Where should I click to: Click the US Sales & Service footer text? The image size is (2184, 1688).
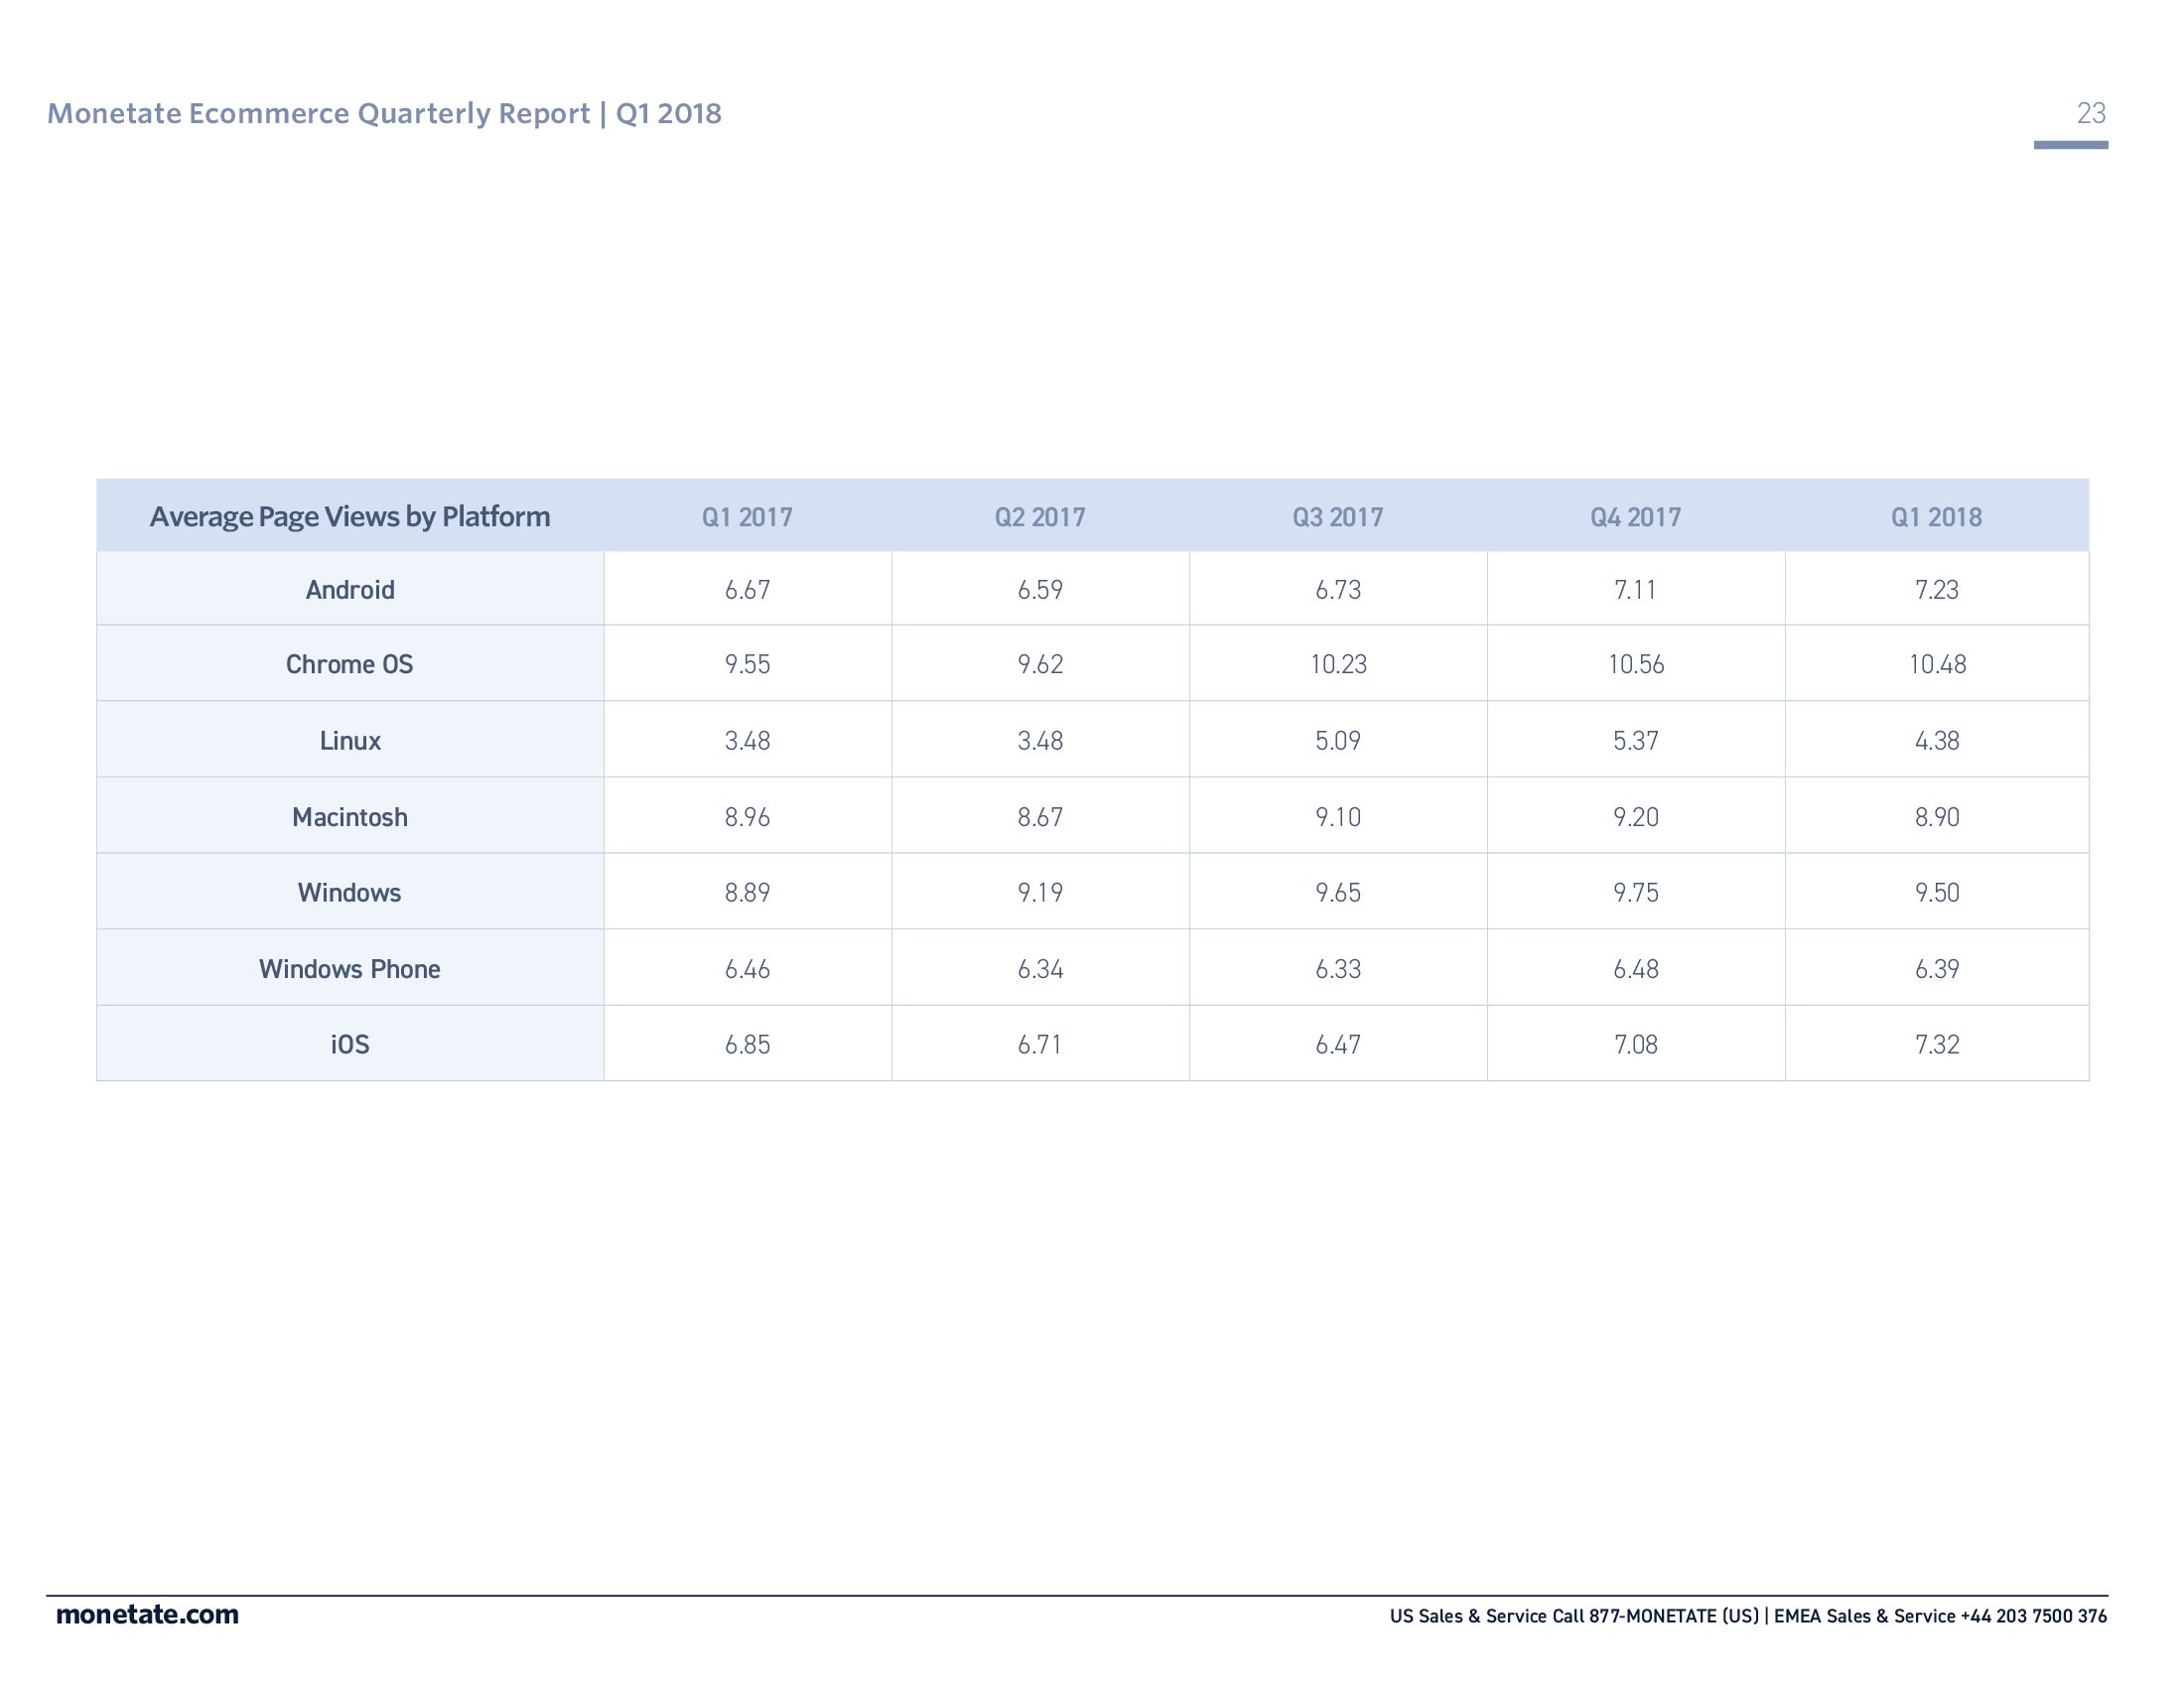[x=1573, y=1616]
